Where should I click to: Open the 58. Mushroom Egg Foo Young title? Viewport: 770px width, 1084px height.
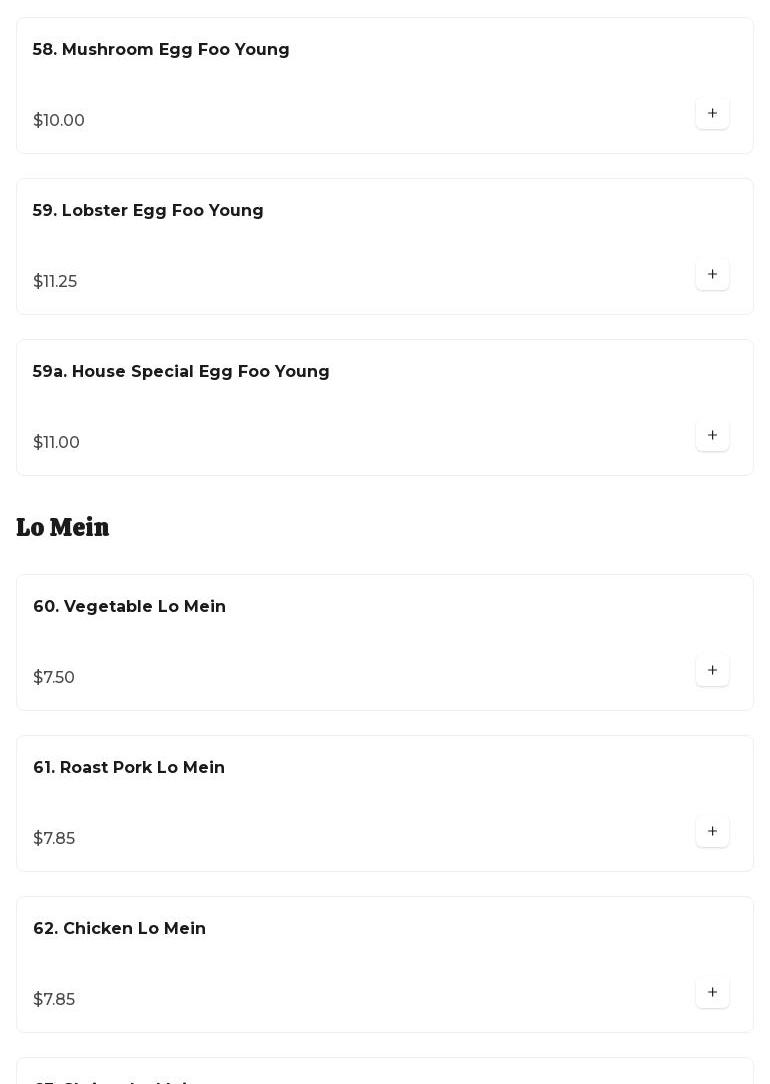point(161,50)
